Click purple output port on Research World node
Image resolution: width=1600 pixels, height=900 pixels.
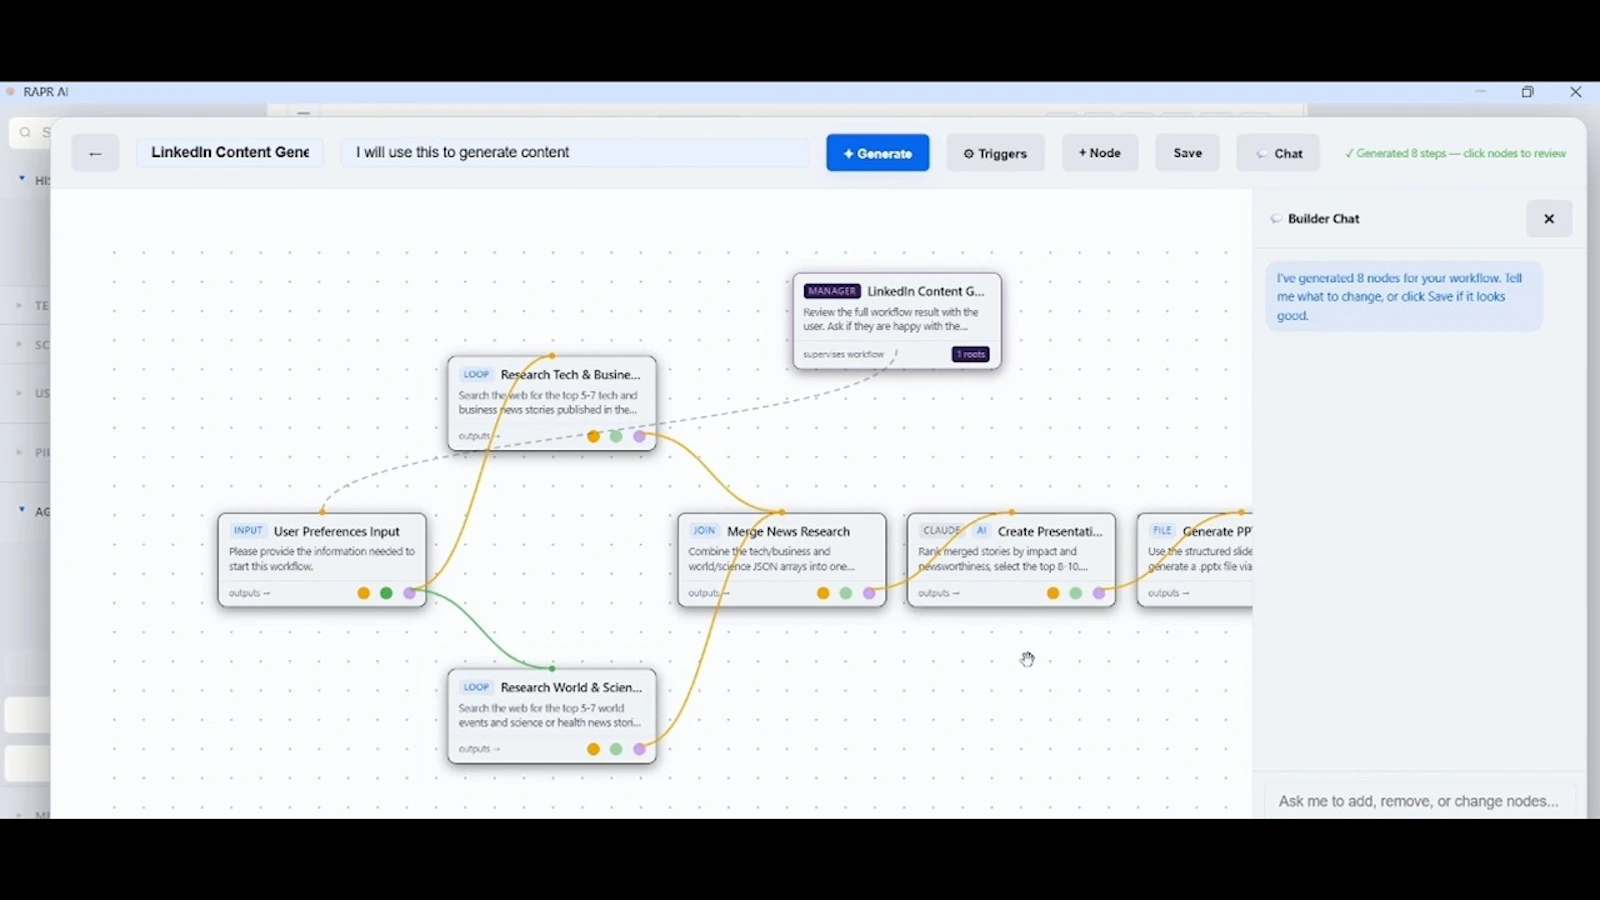639,749
